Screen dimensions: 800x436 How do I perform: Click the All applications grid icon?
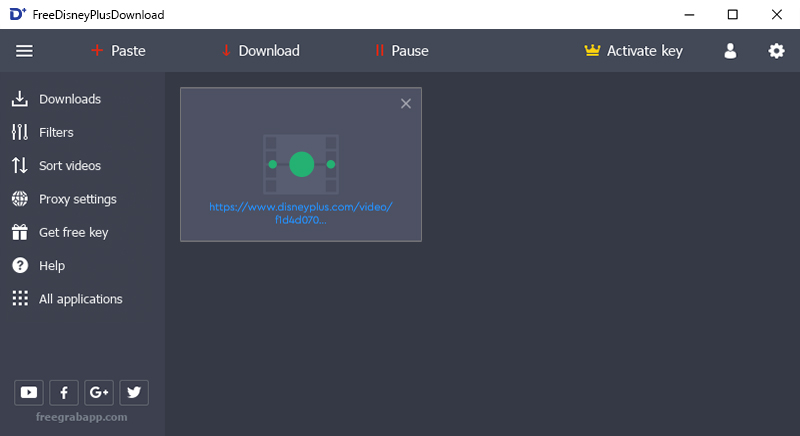tap(20, 298)
